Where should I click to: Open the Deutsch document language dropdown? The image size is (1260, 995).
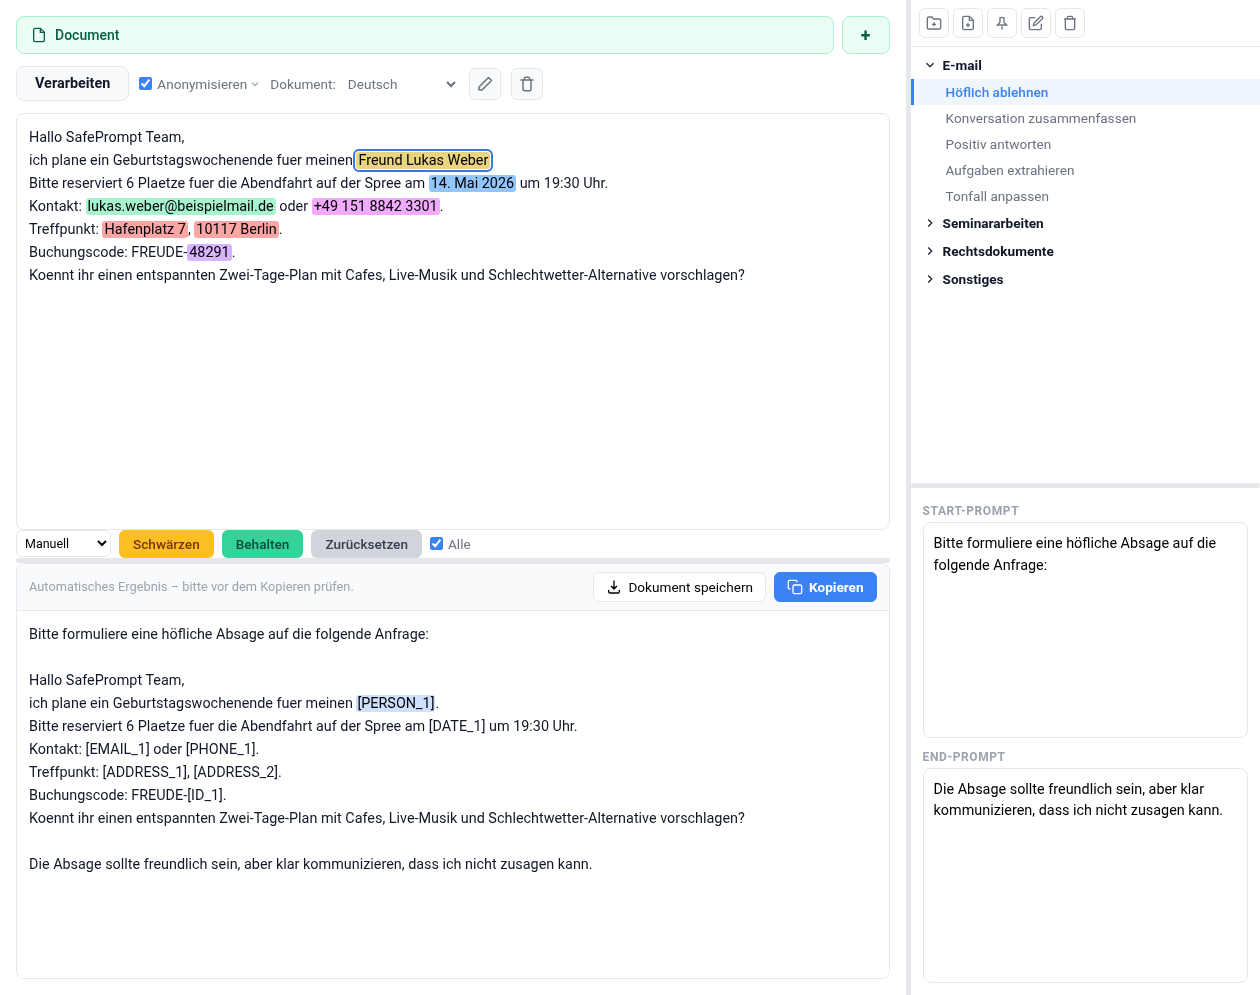[400, 84]
